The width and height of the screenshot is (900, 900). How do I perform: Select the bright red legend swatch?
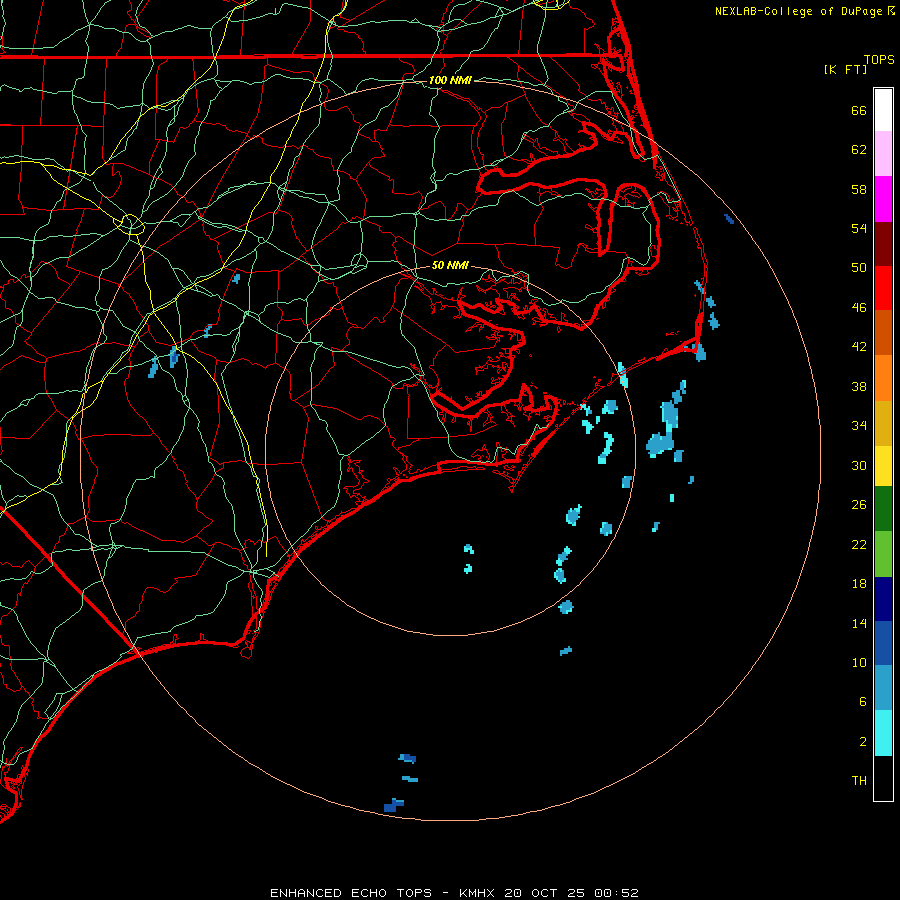[883, 288]
